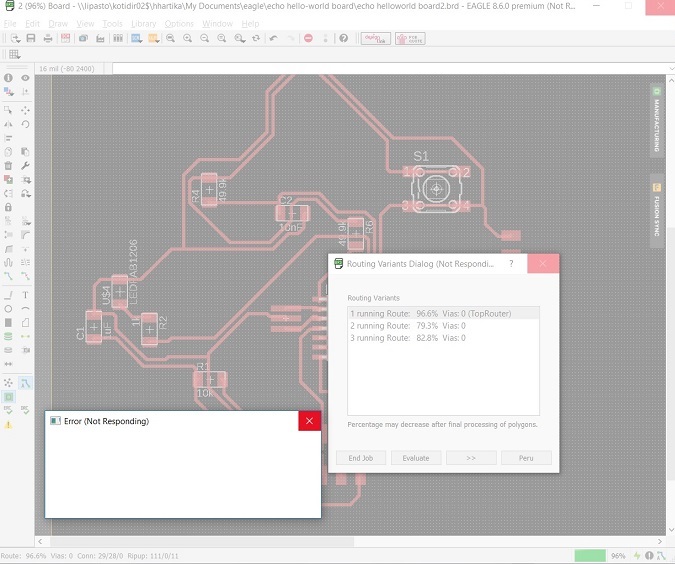This screenshot has width=675, height=564.
Task: Click the Print toolbar icon
Action: coord(48,38)
